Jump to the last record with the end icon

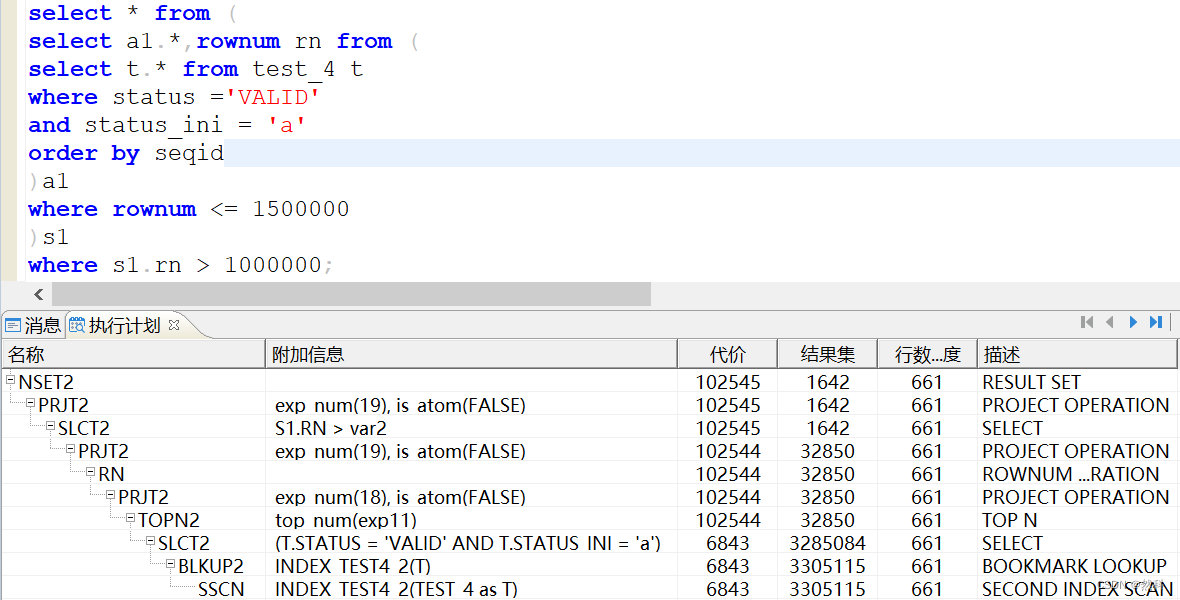[x=1156, y=322]
